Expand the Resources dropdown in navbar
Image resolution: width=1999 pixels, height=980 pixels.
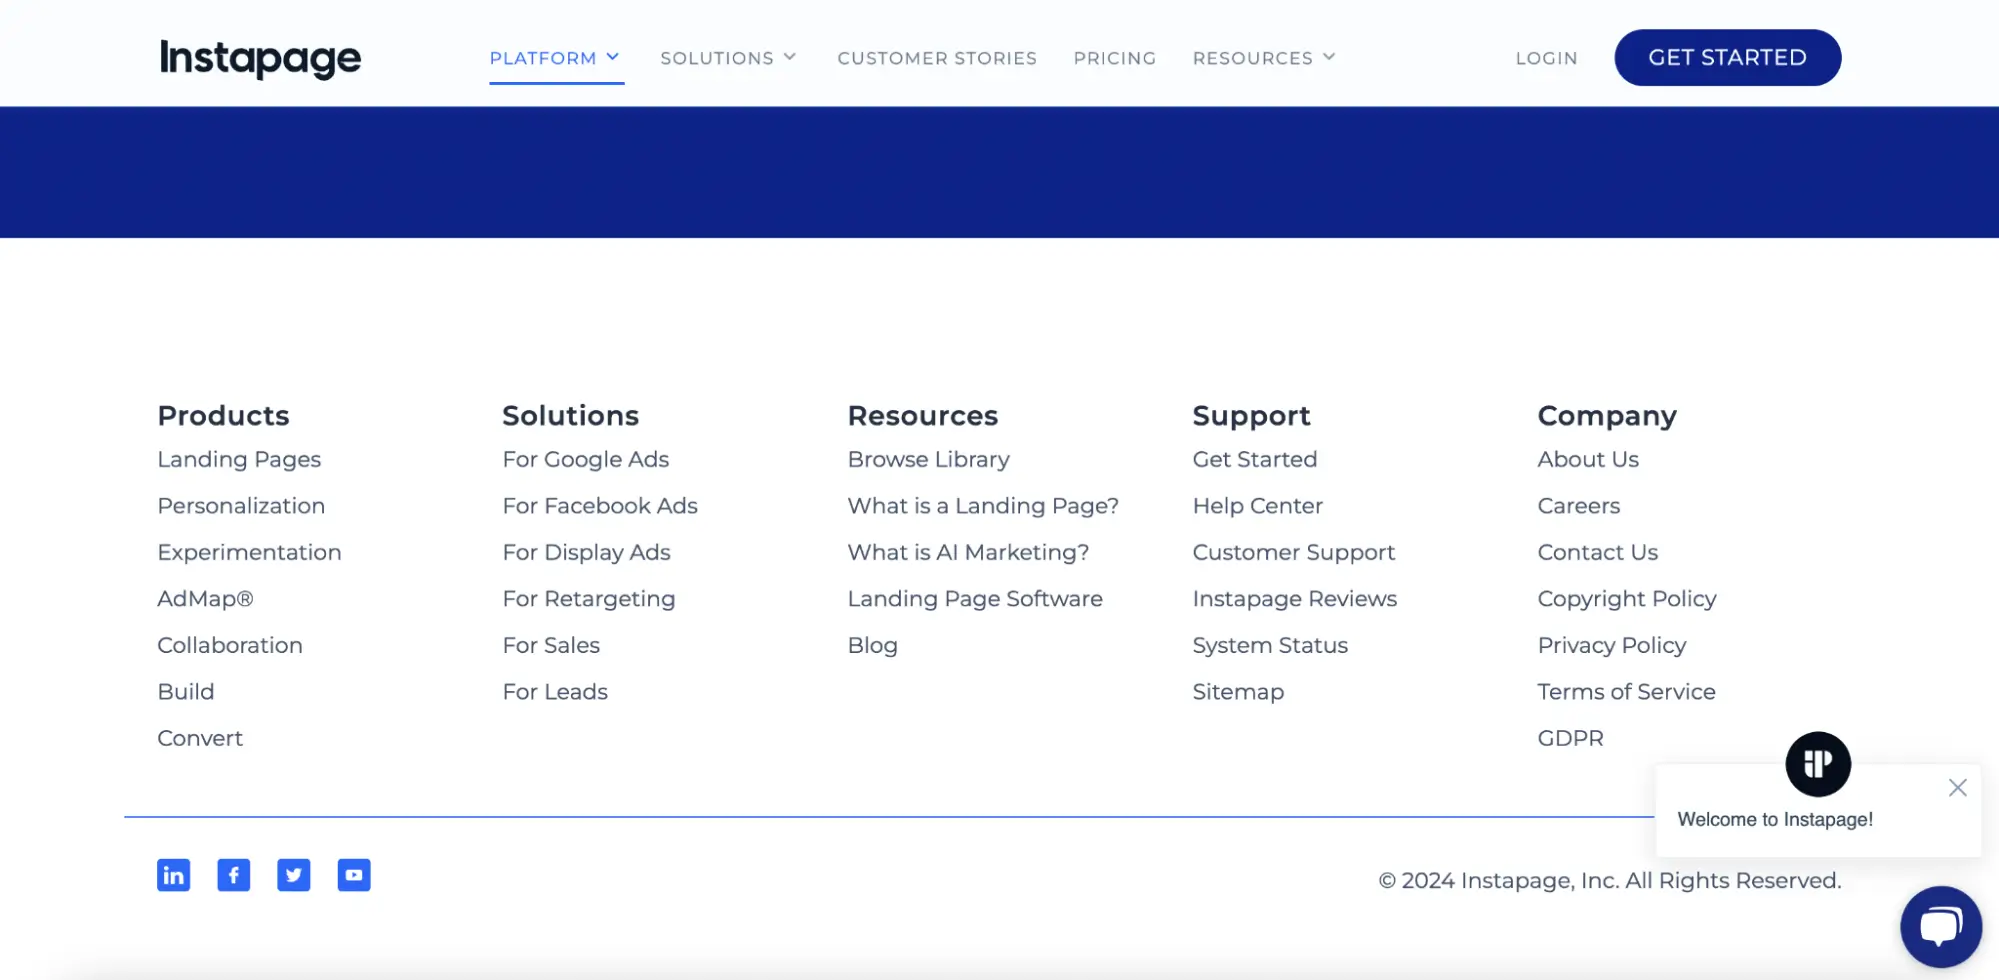click(x=1264, y=58)
